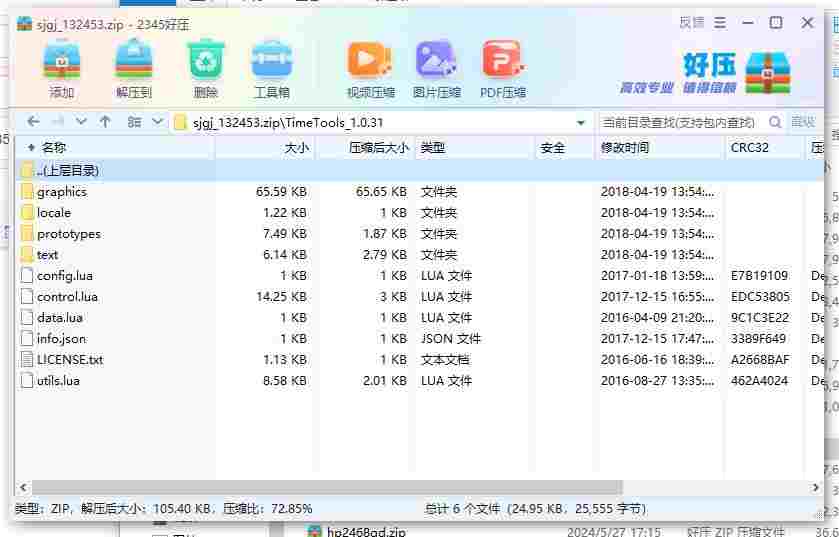Click the Feedback (反馈) link in title bar
Screen dimensions: 839x537
point(692,23)
